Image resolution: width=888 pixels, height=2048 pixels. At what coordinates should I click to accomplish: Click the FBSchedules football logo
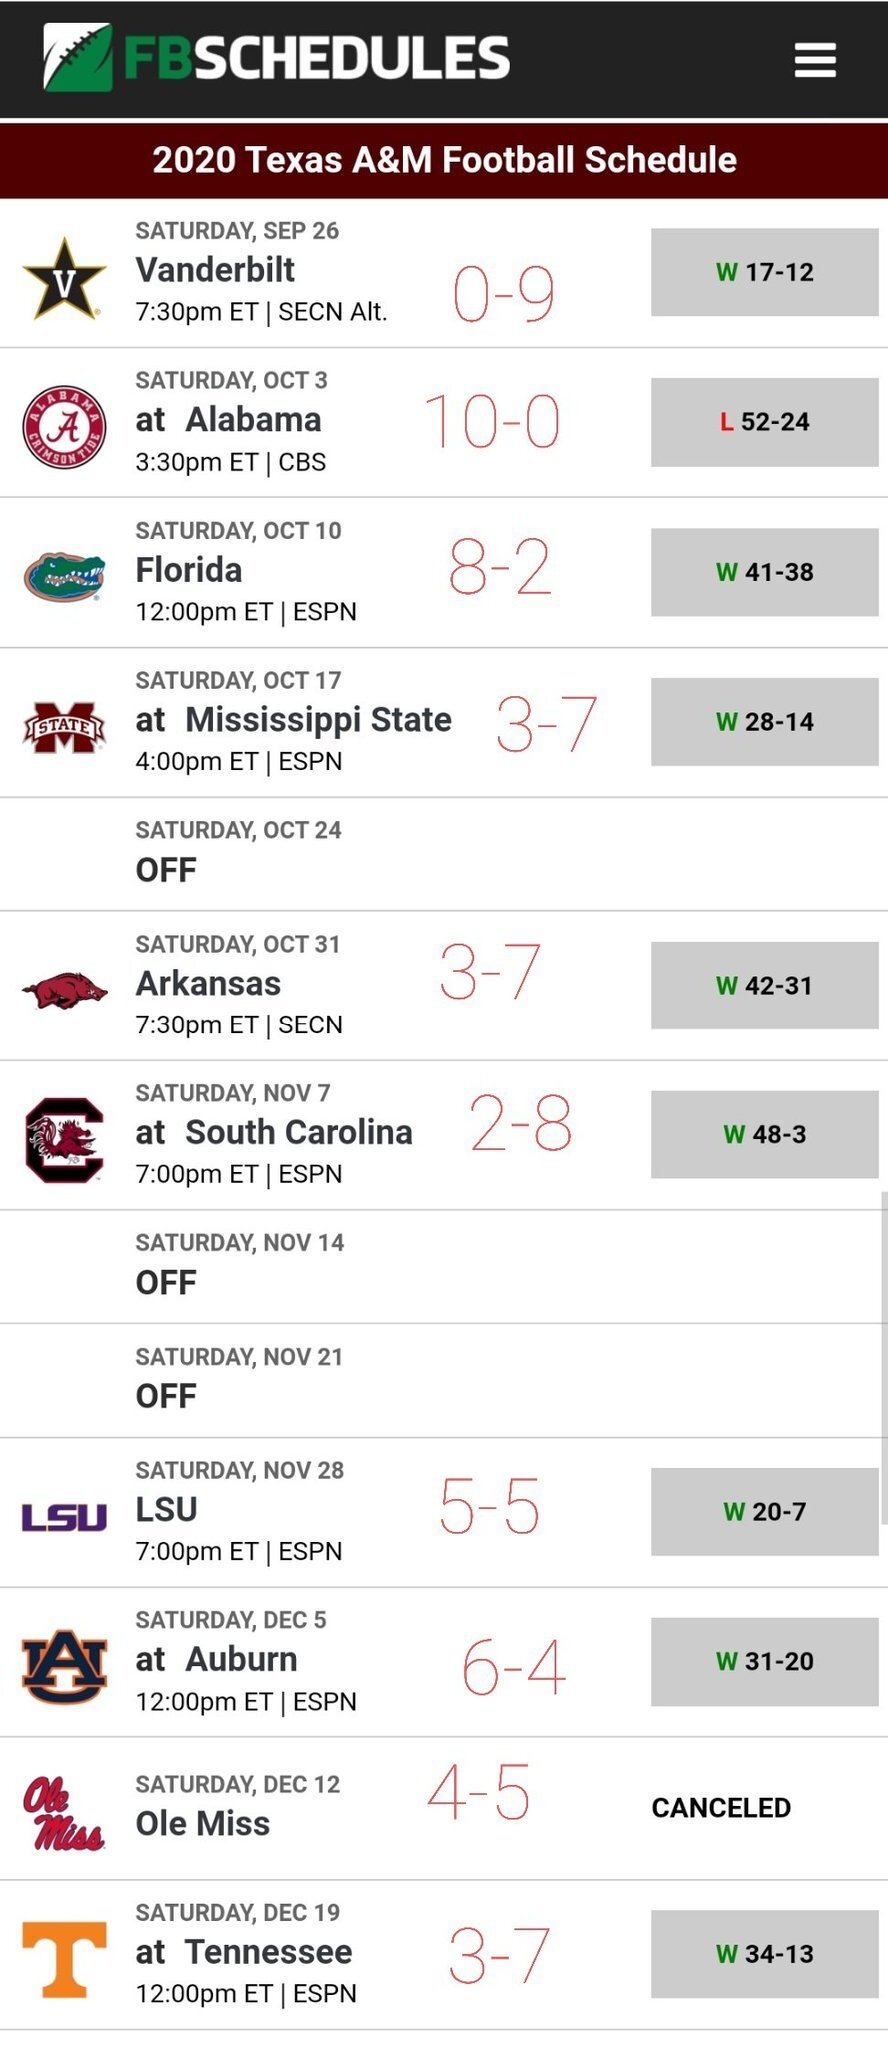pyautogui.click(x=78, y=58)
